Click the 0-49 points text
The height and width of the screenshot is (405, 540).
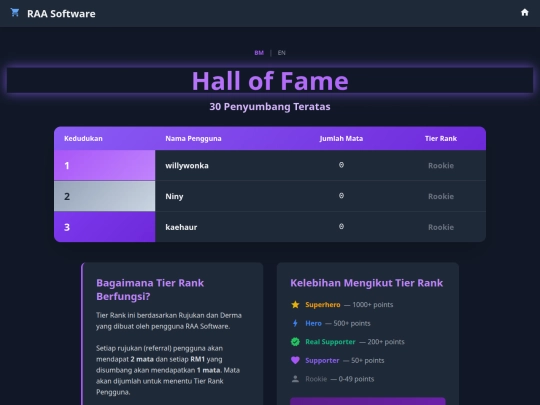click(x=356, y=379)
